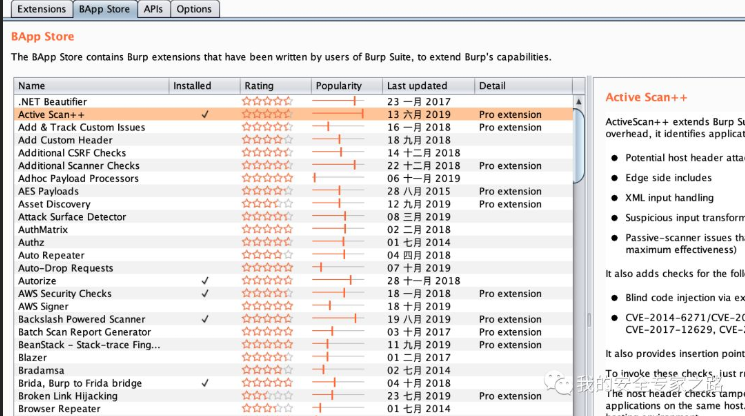Click the star rating of Auto Repeater
The height and width of the screenshot is (416, 745).
point(267,255)
